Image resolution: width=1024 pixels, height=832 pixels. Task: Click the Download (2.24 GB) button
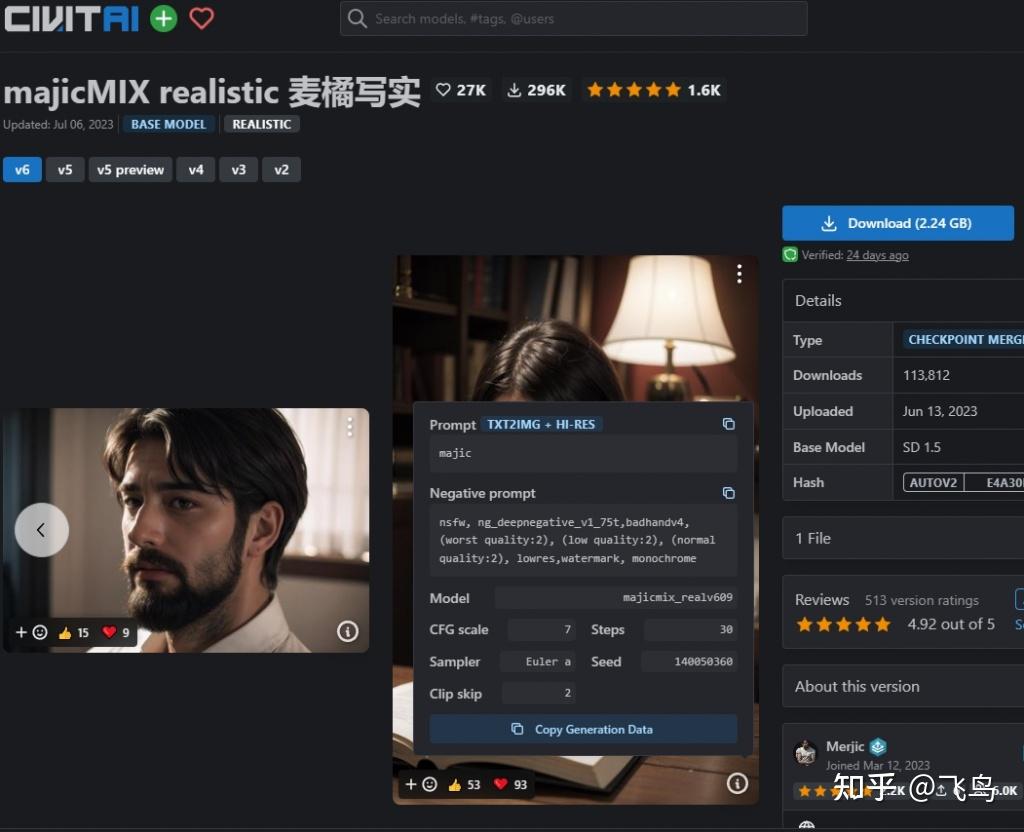[x=897, y=222]
